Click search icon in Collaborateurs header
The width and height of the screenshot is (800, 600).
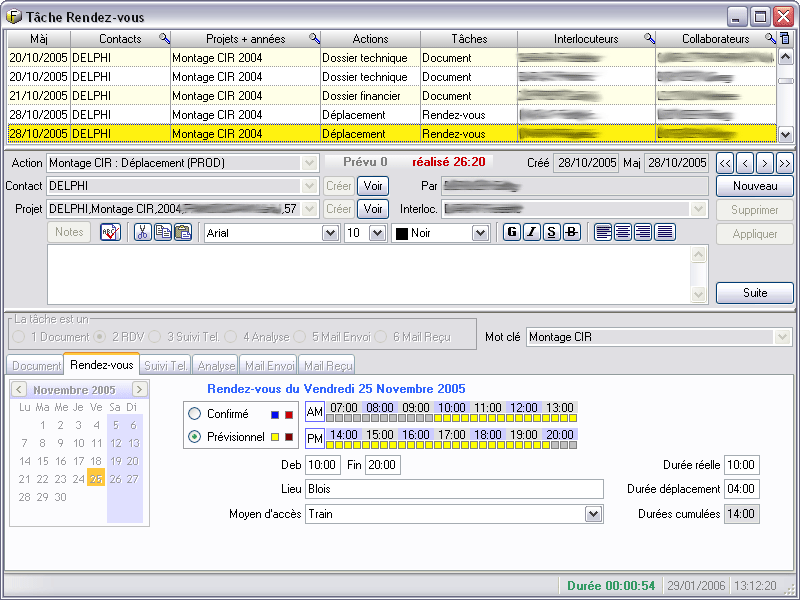(x=770, y=38)
